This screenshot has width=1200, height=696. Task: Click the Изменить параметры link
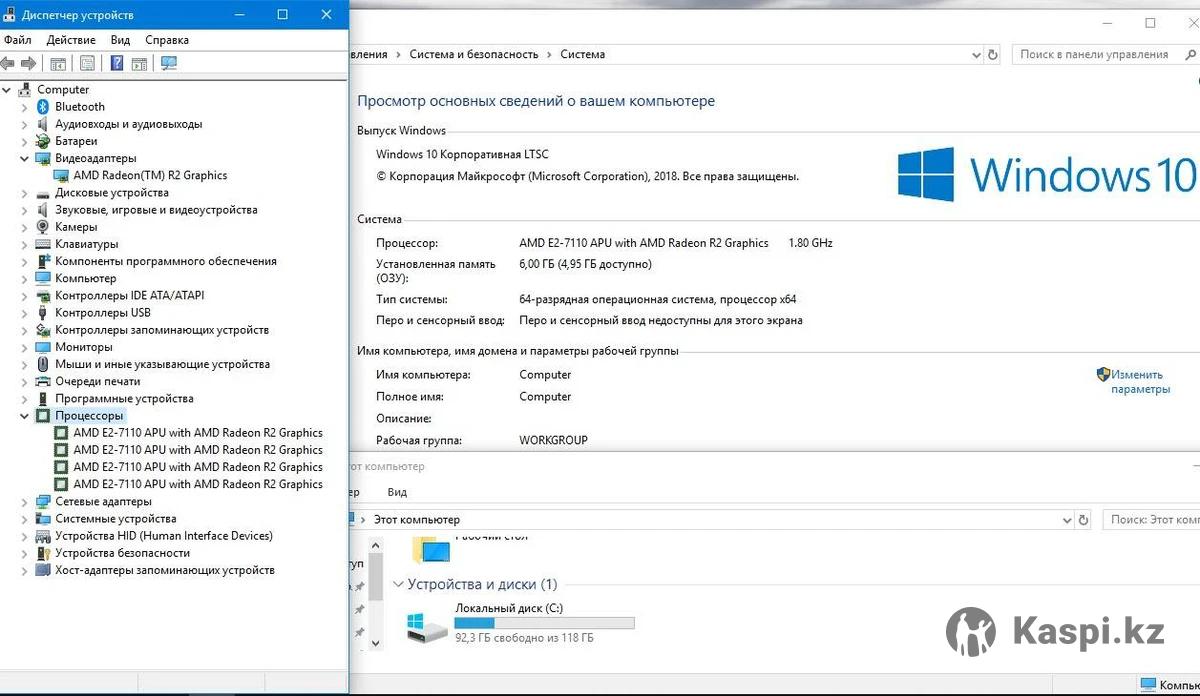click(1140, 382)
